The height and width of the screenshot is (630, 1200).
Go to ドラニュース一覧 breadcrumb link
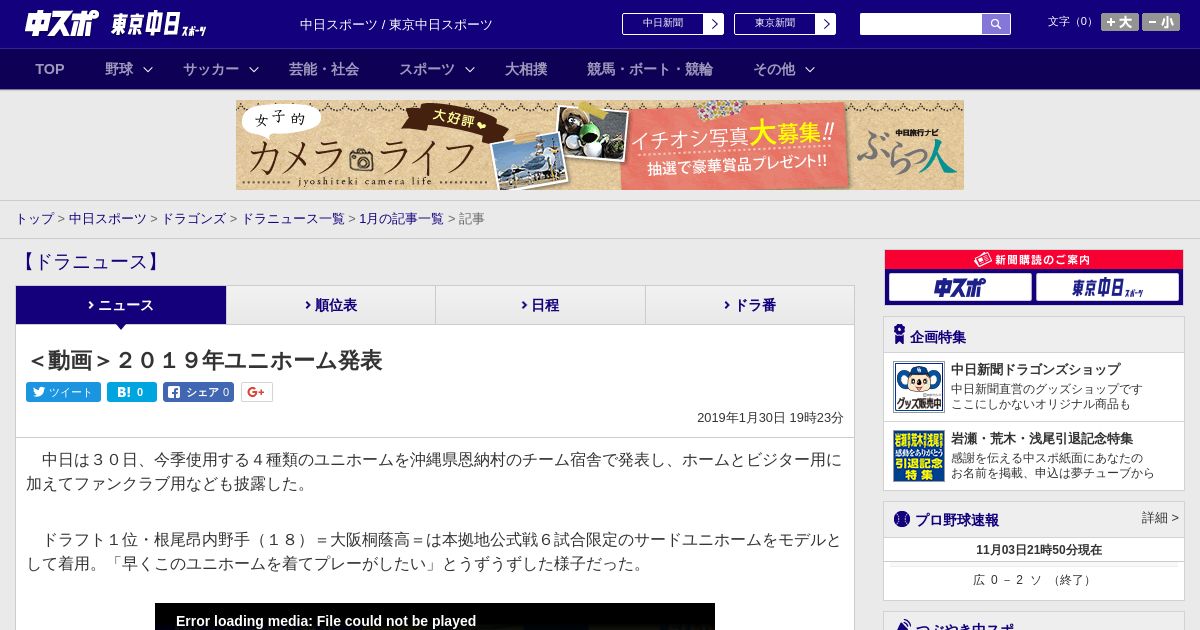(x=293, y=219)
